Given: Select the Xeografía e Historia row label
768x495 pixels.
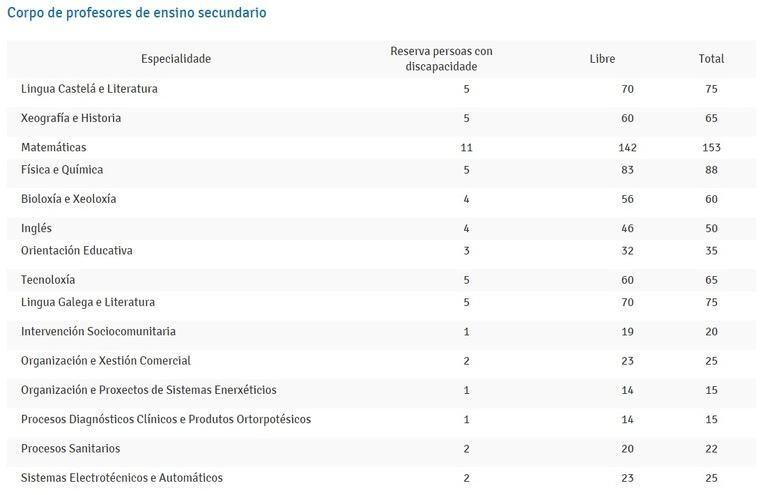Looking at the screenshot, I should pos(71,118).
